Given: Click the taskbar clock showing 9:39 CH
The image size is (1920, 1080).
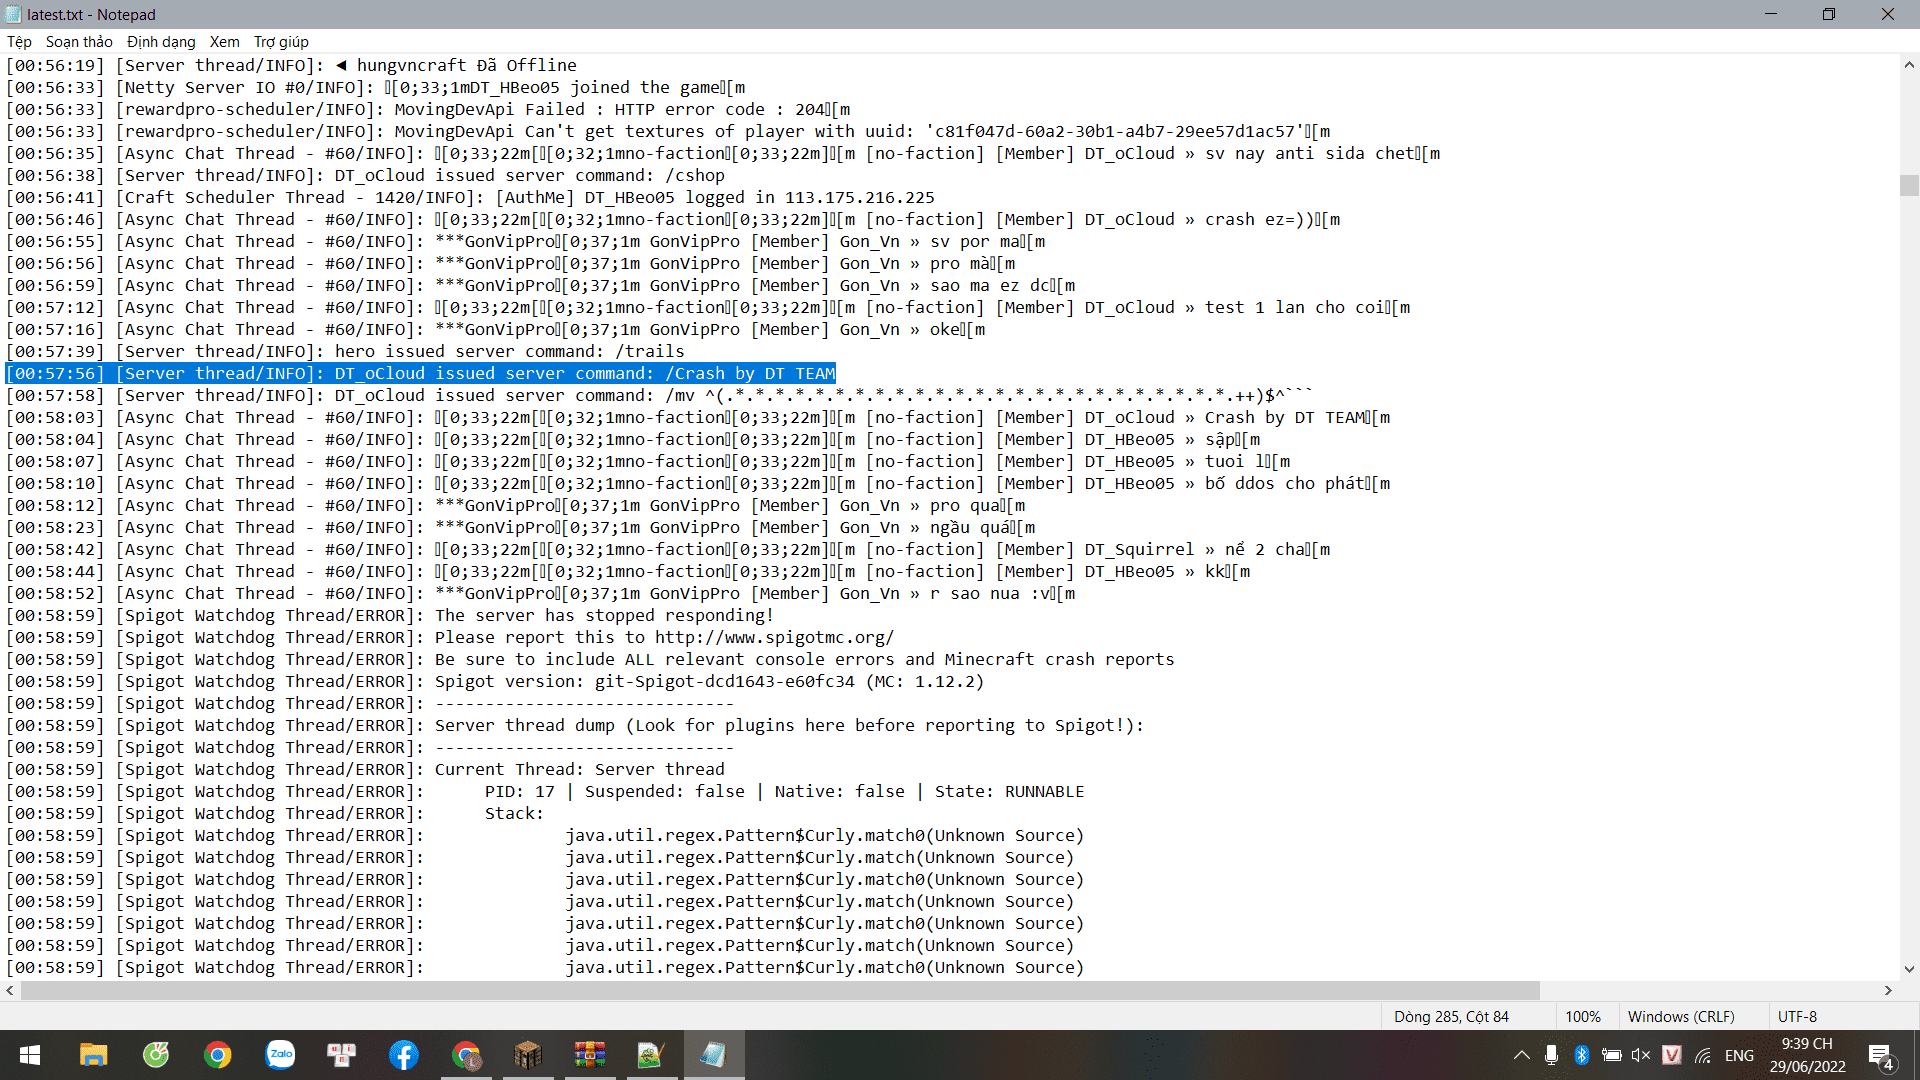Looking at the screenshot, I should [x=1807, y=1055].
